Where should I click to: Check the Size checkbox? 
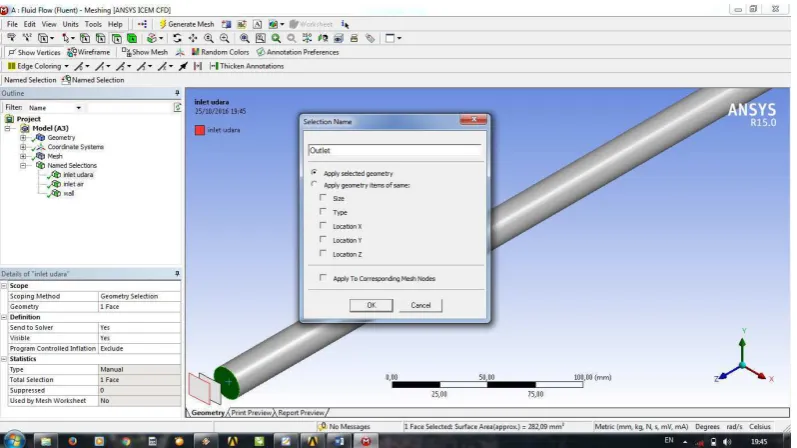(x=323, y=198)
